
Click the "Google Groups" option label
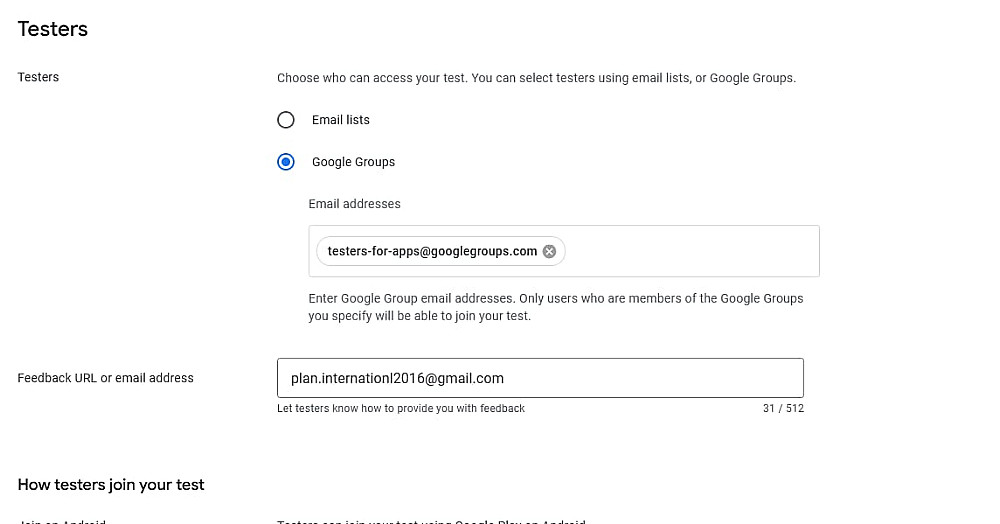coord(353,162)
